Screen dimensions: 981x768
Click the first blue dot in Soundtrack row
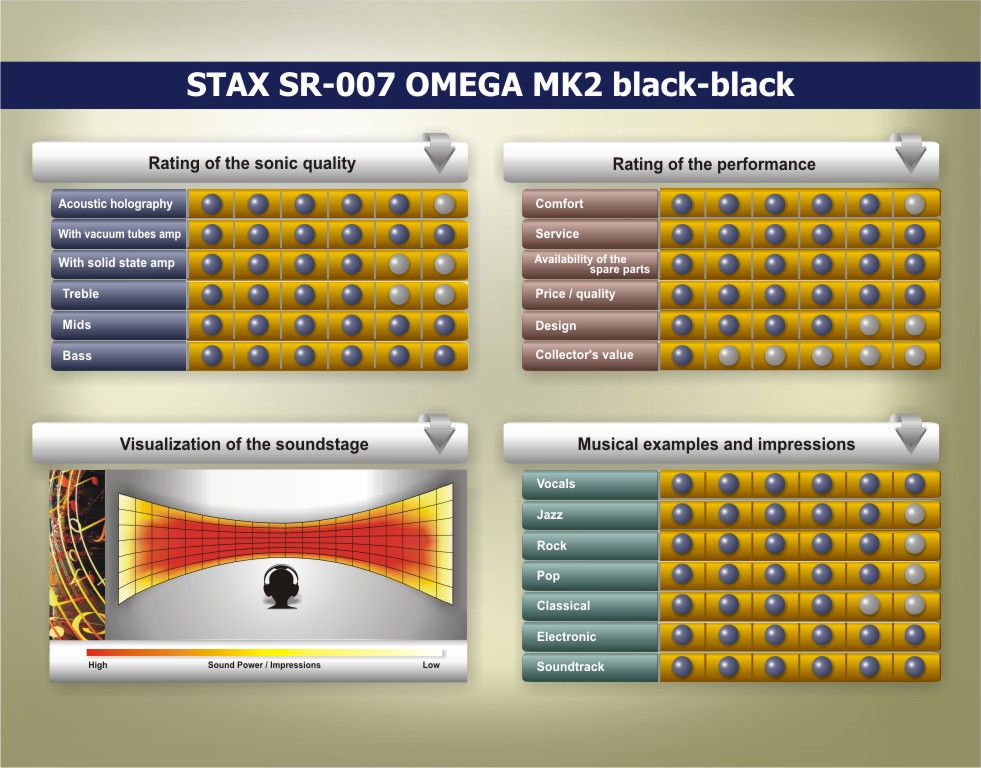[682, 666]
